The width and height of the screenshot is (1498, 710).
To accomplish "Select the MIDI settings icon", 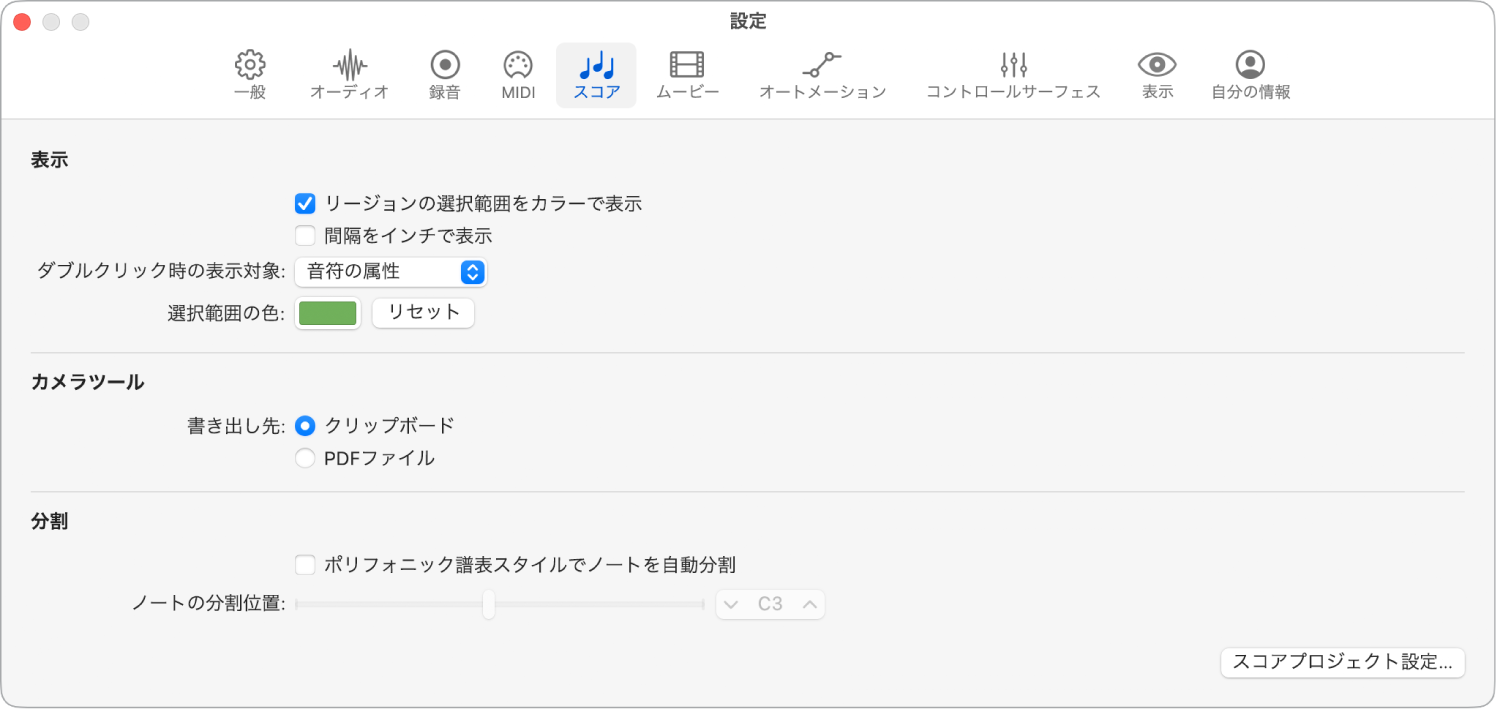I will pyautogui.click(x=516, y=74).
